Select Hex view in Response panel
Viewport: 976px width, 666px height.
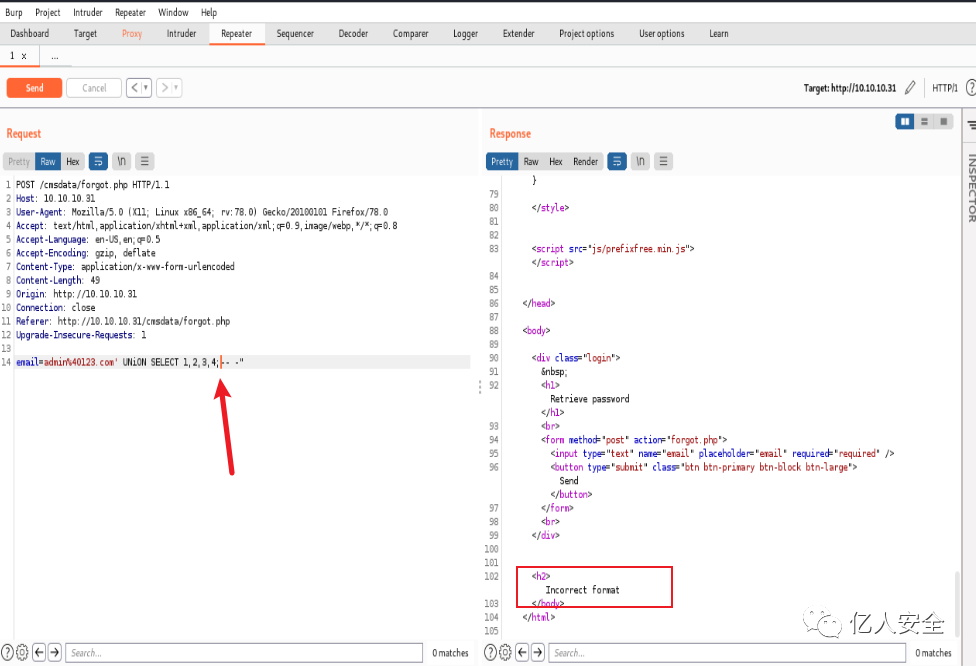click(x=556, y=161)
